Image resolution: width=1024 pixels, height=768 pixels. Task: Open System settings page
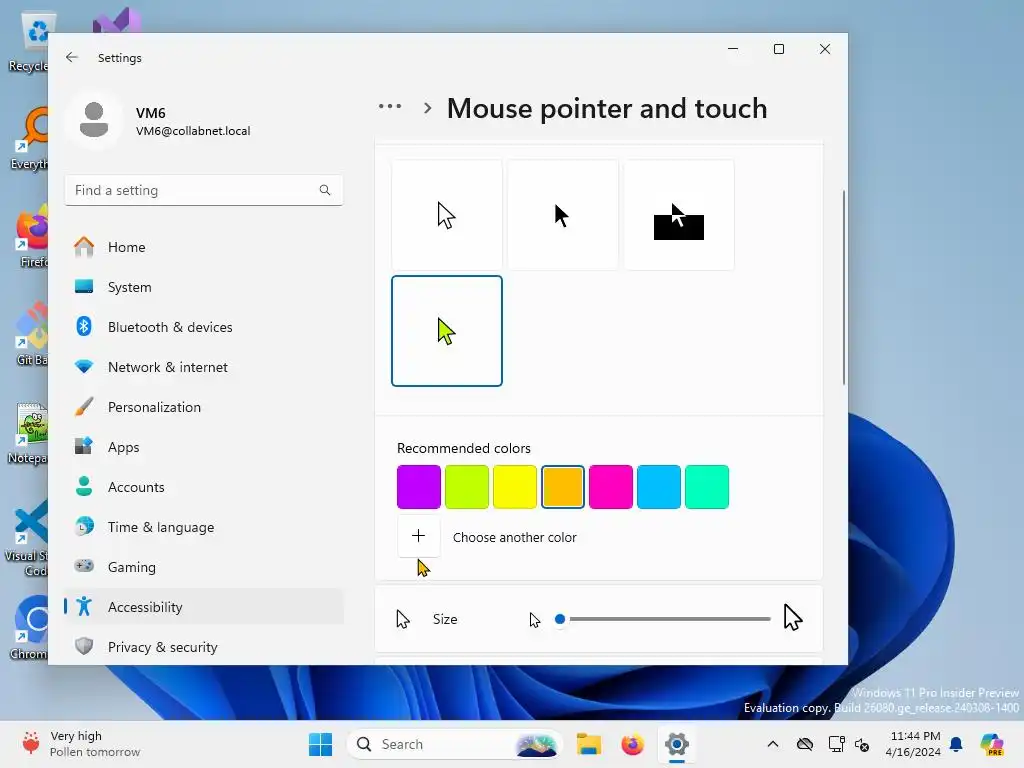[x=204, y=287]
